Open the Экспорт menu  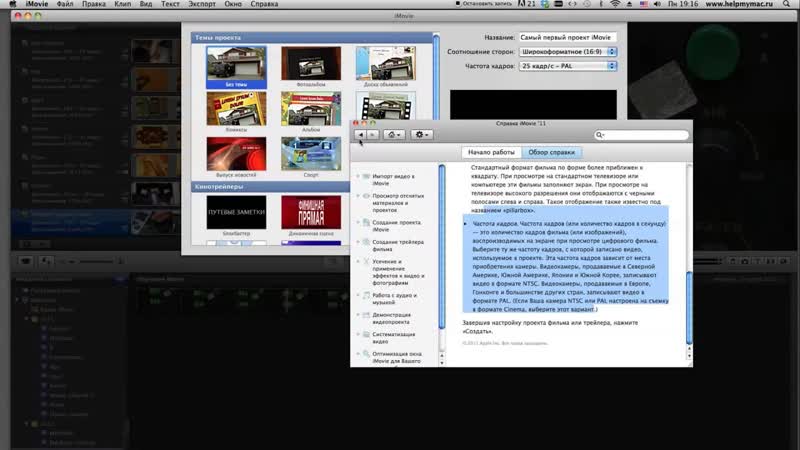[x=202, y=4]
